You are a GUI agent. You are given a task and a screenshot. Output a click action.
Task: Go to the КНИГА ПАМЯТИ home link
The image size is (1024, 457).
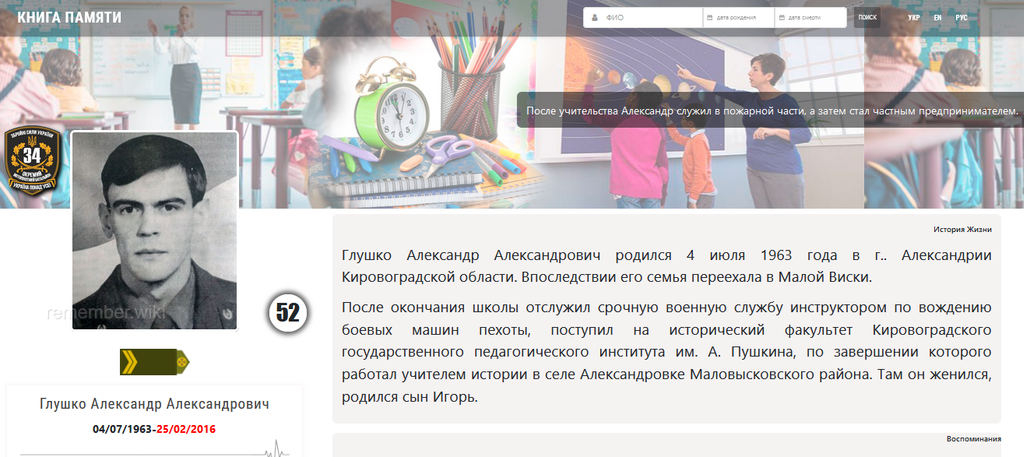(70, 18)
